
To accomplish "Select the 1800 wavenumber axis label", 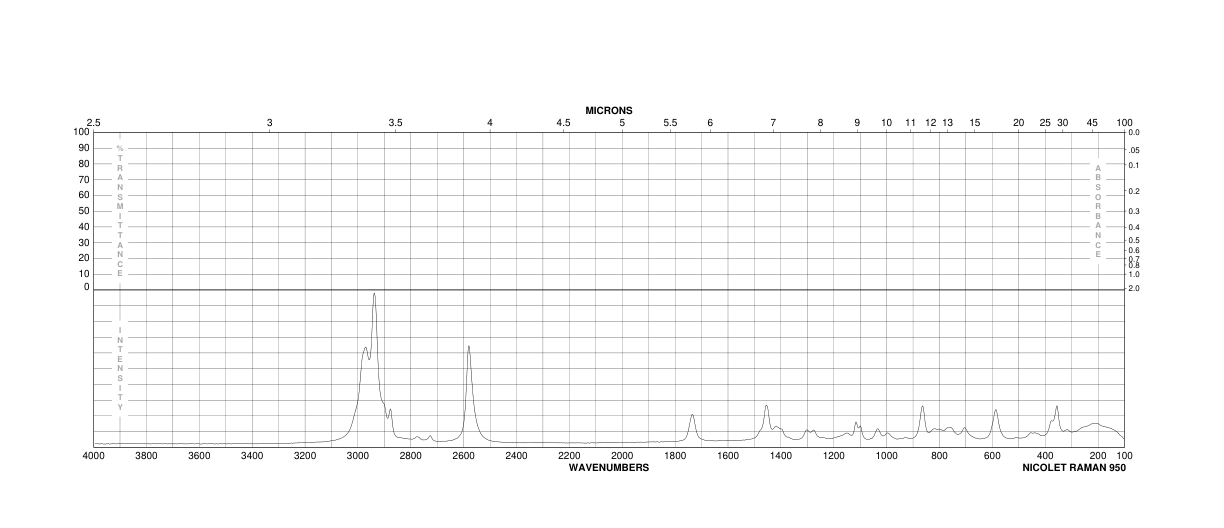I will click(675, 456).
